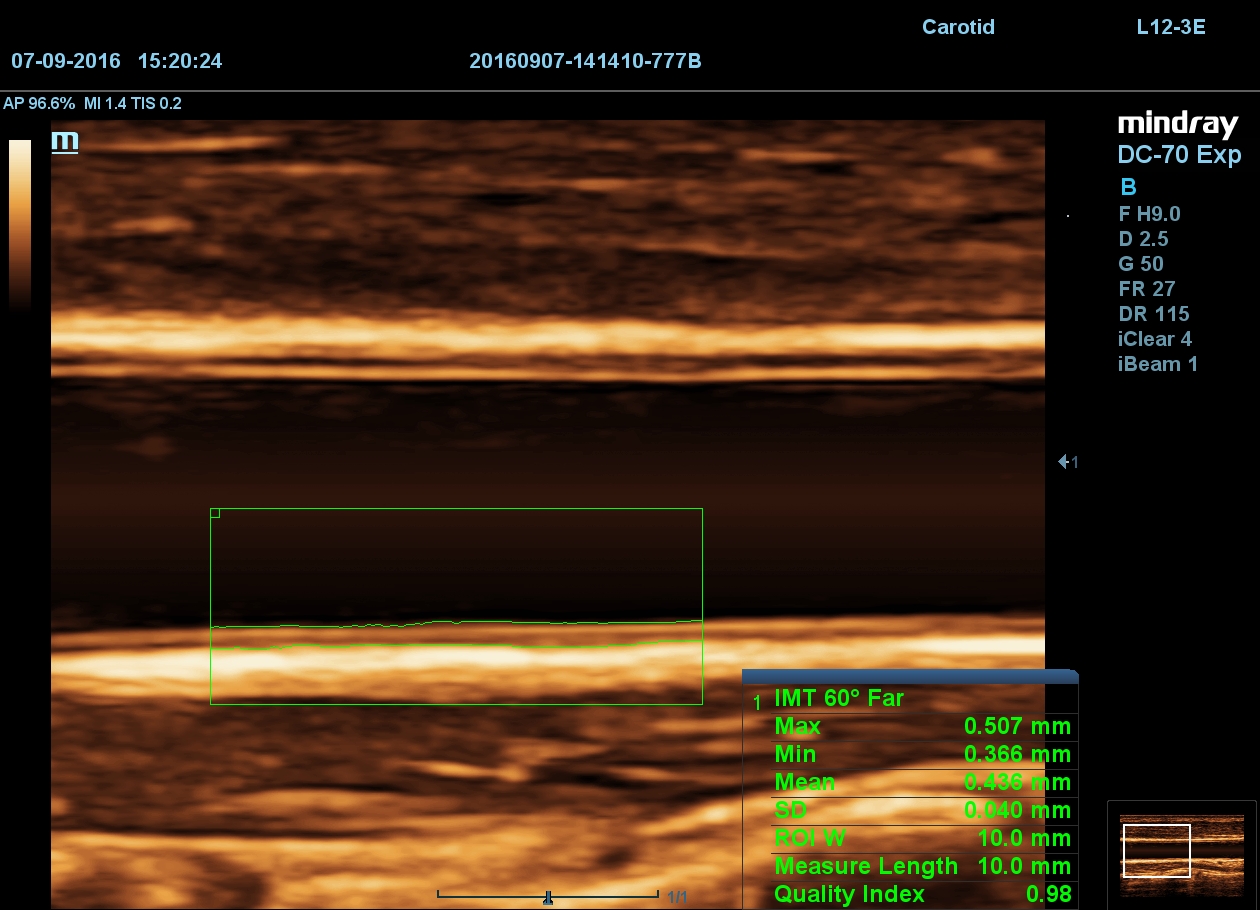Click the patient ID 20160907-141410-777B
Image resolution: width=1260 pixels, height=910 pixels.
point(585,61)
